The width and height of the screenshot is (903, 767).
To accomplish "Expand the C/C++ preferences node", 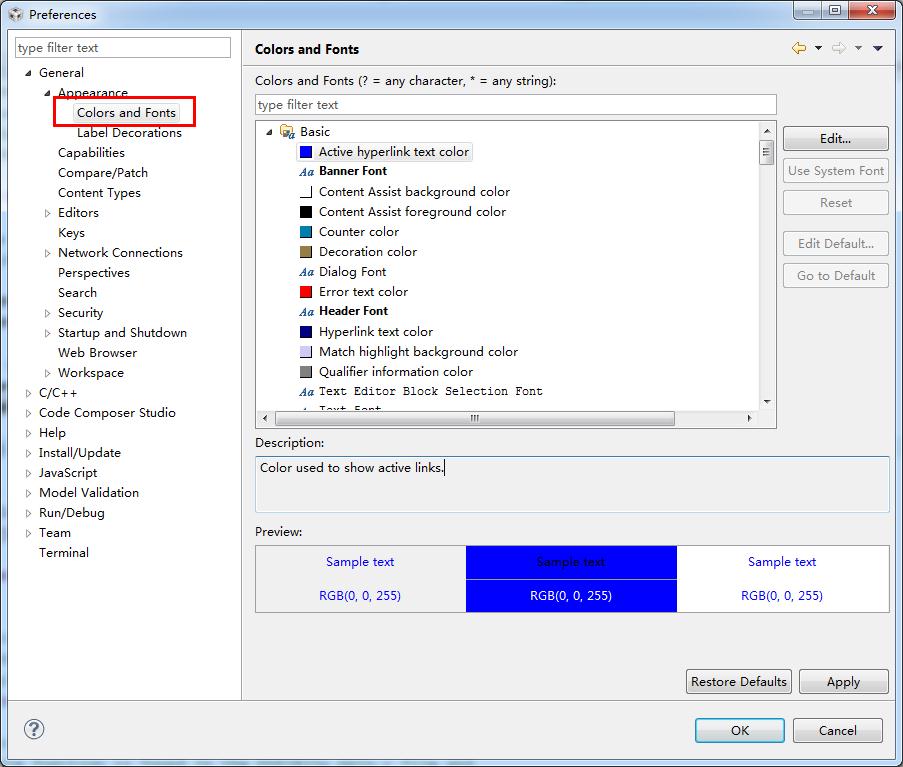I will pyautogui.click(x=28, y=393).
